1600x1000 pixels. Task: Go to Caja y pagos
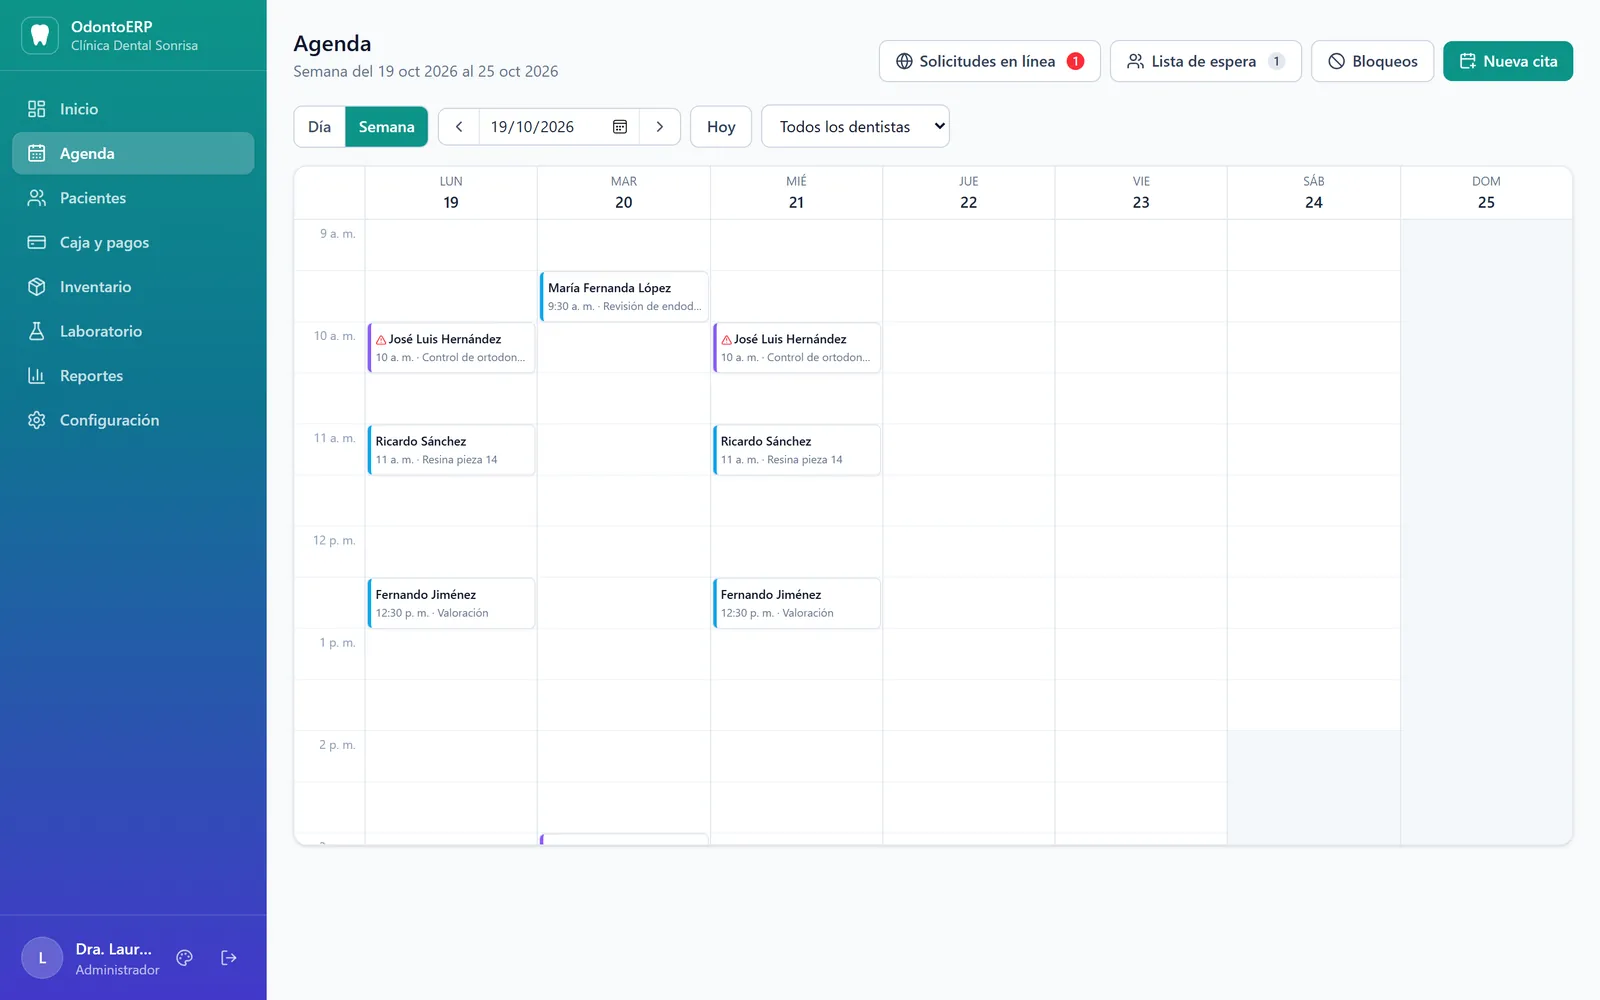133,242
